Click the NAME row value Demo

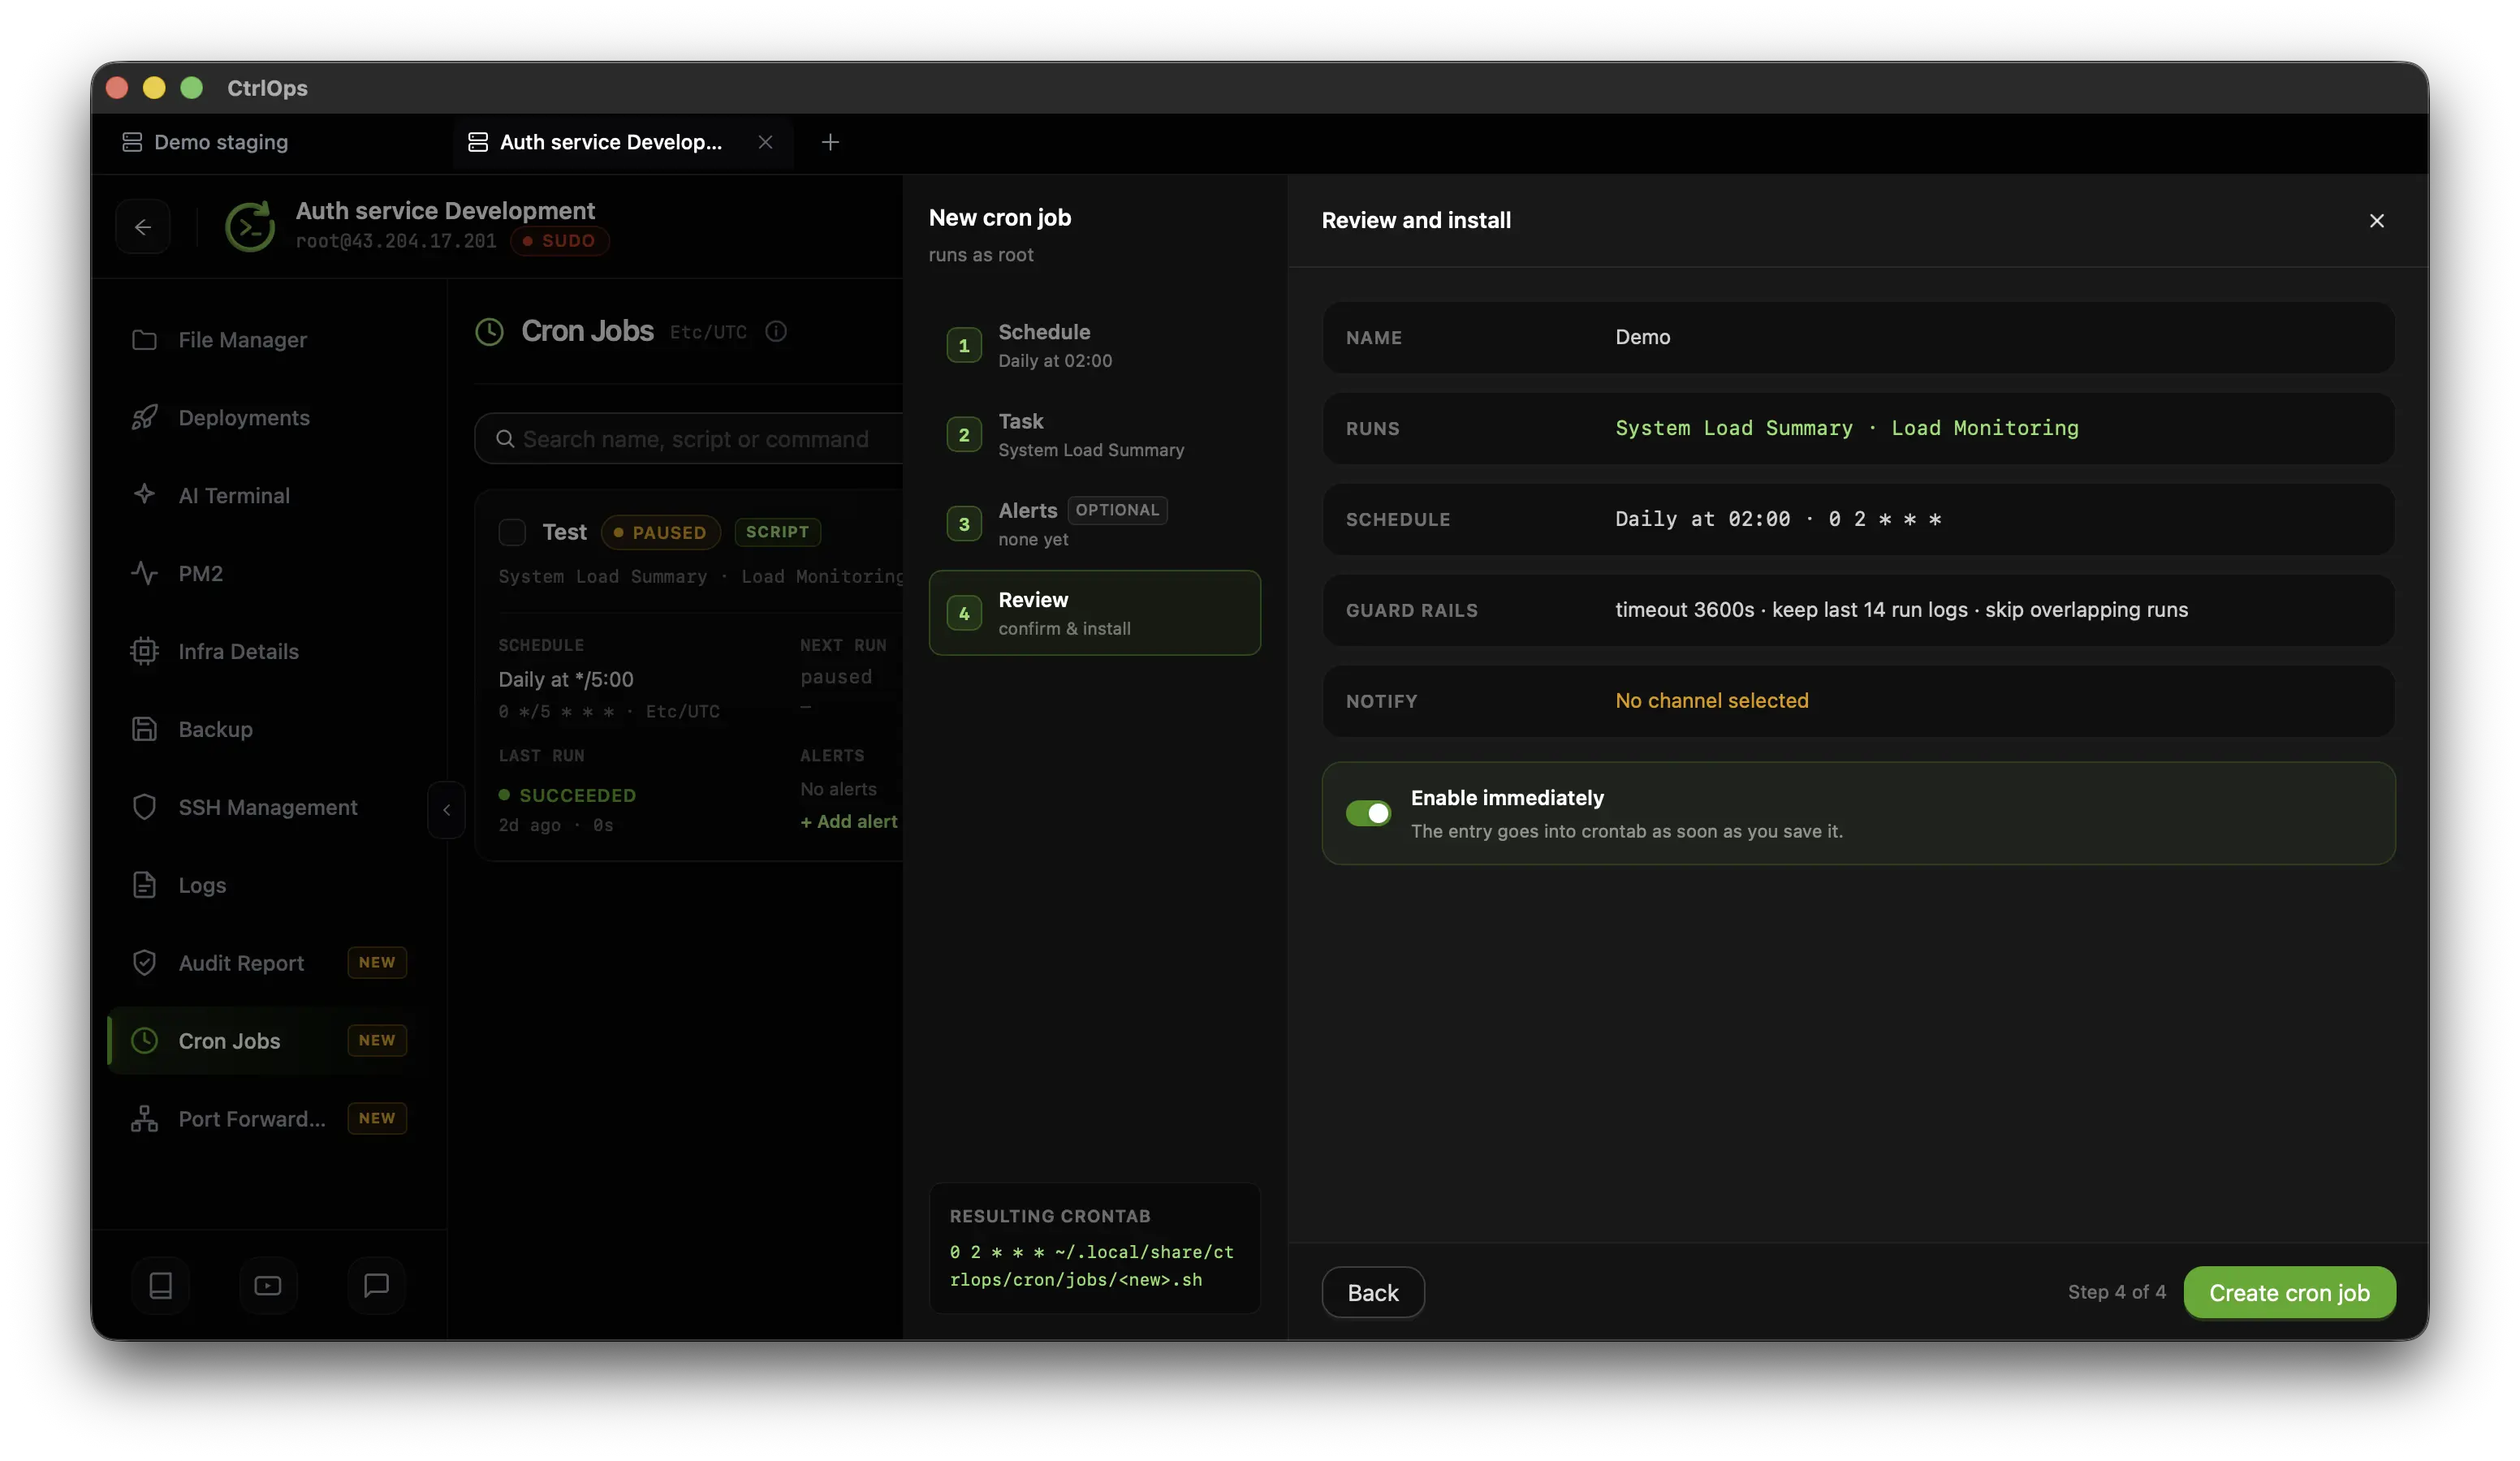click(x=1645, y=338)
